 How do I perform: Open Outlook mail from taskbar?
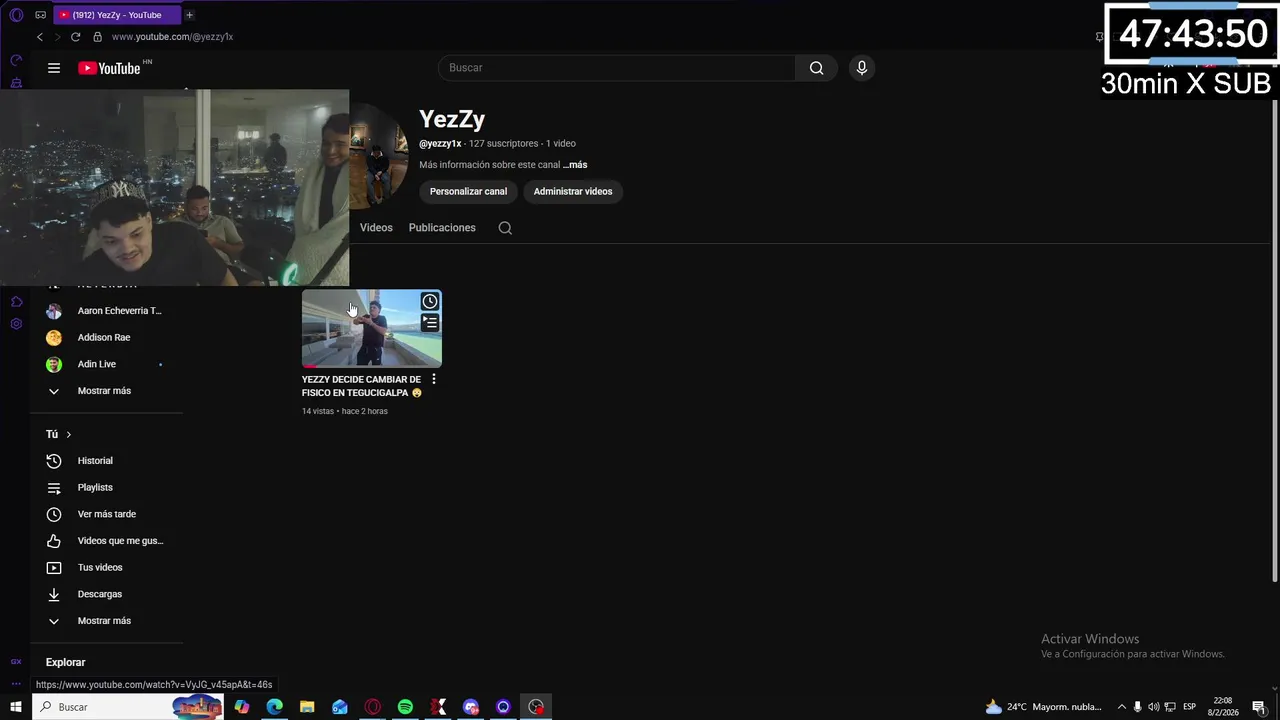point(340,707)
